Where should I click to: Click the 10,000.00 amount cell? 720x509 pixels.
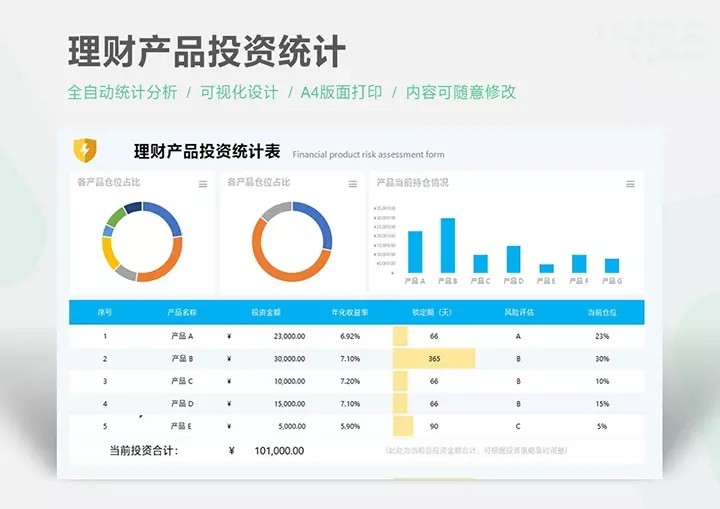pos(289,381)
